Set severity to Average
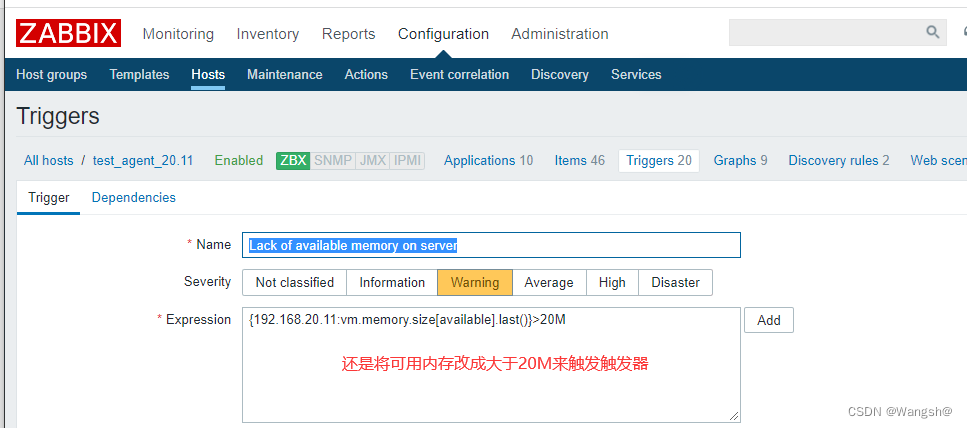967x428 pixels. click(549, 282)
